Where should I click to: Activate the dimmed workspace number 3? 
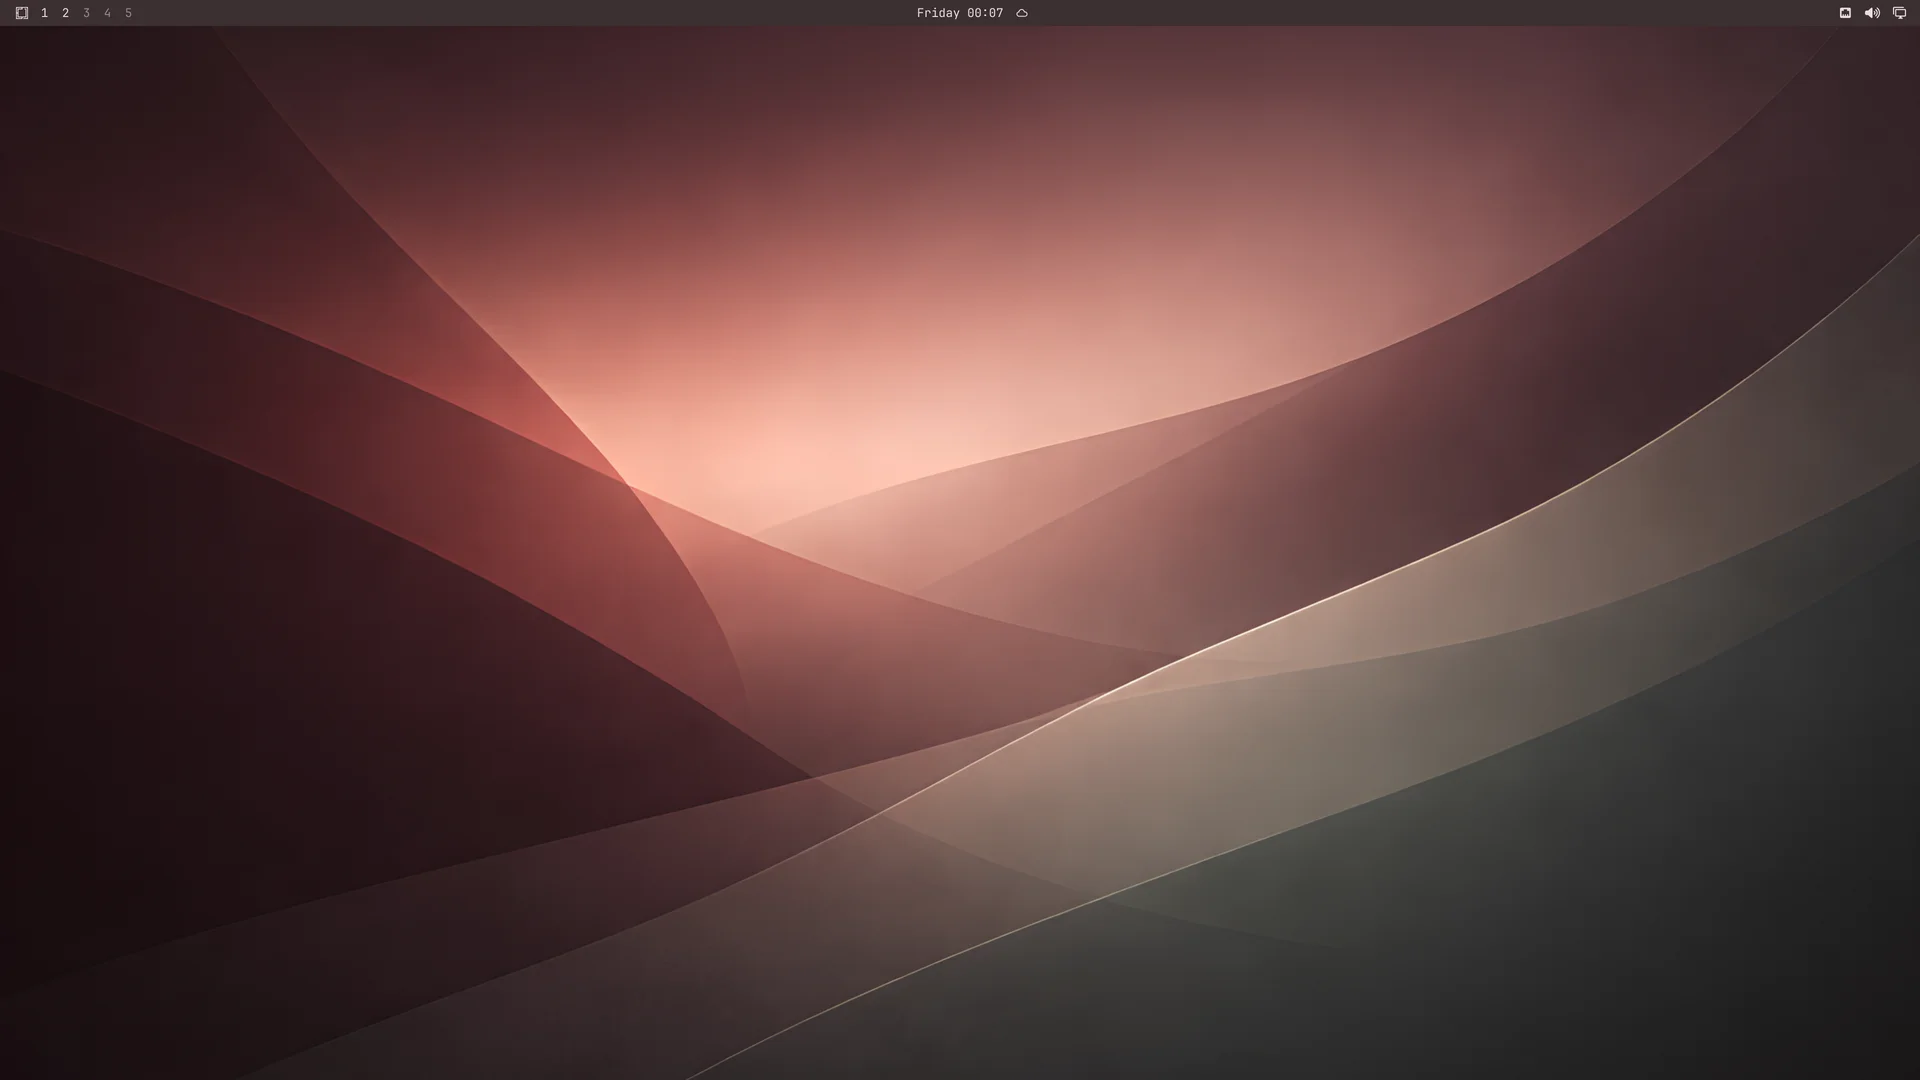[x=86, y=13]
